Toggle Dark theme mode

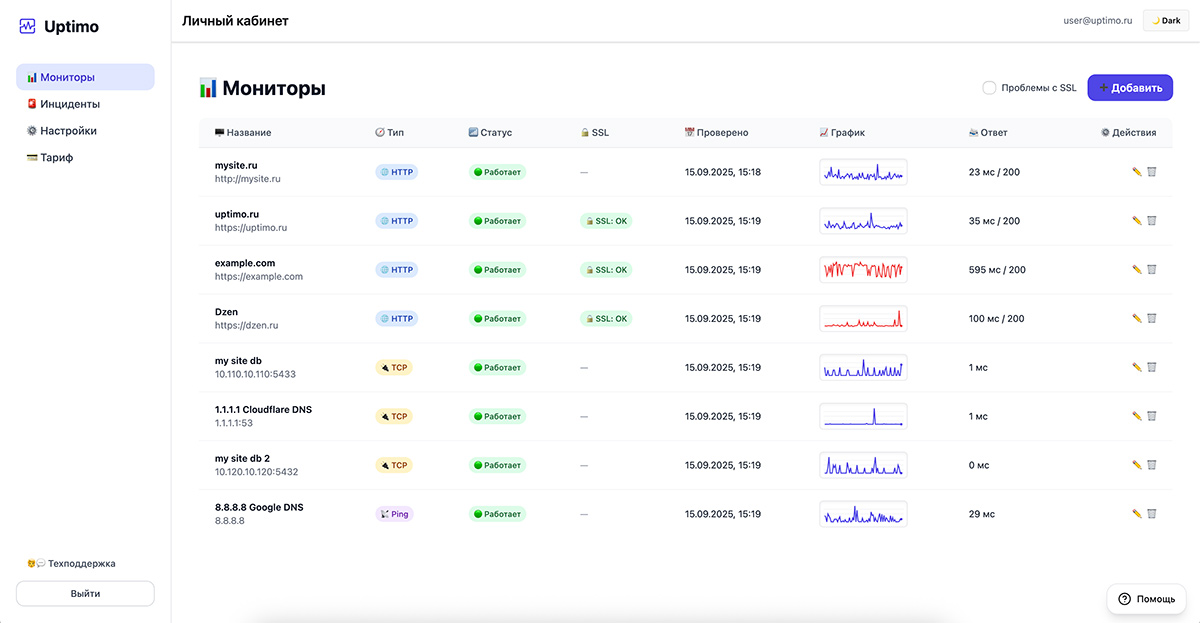[1166, 21]
